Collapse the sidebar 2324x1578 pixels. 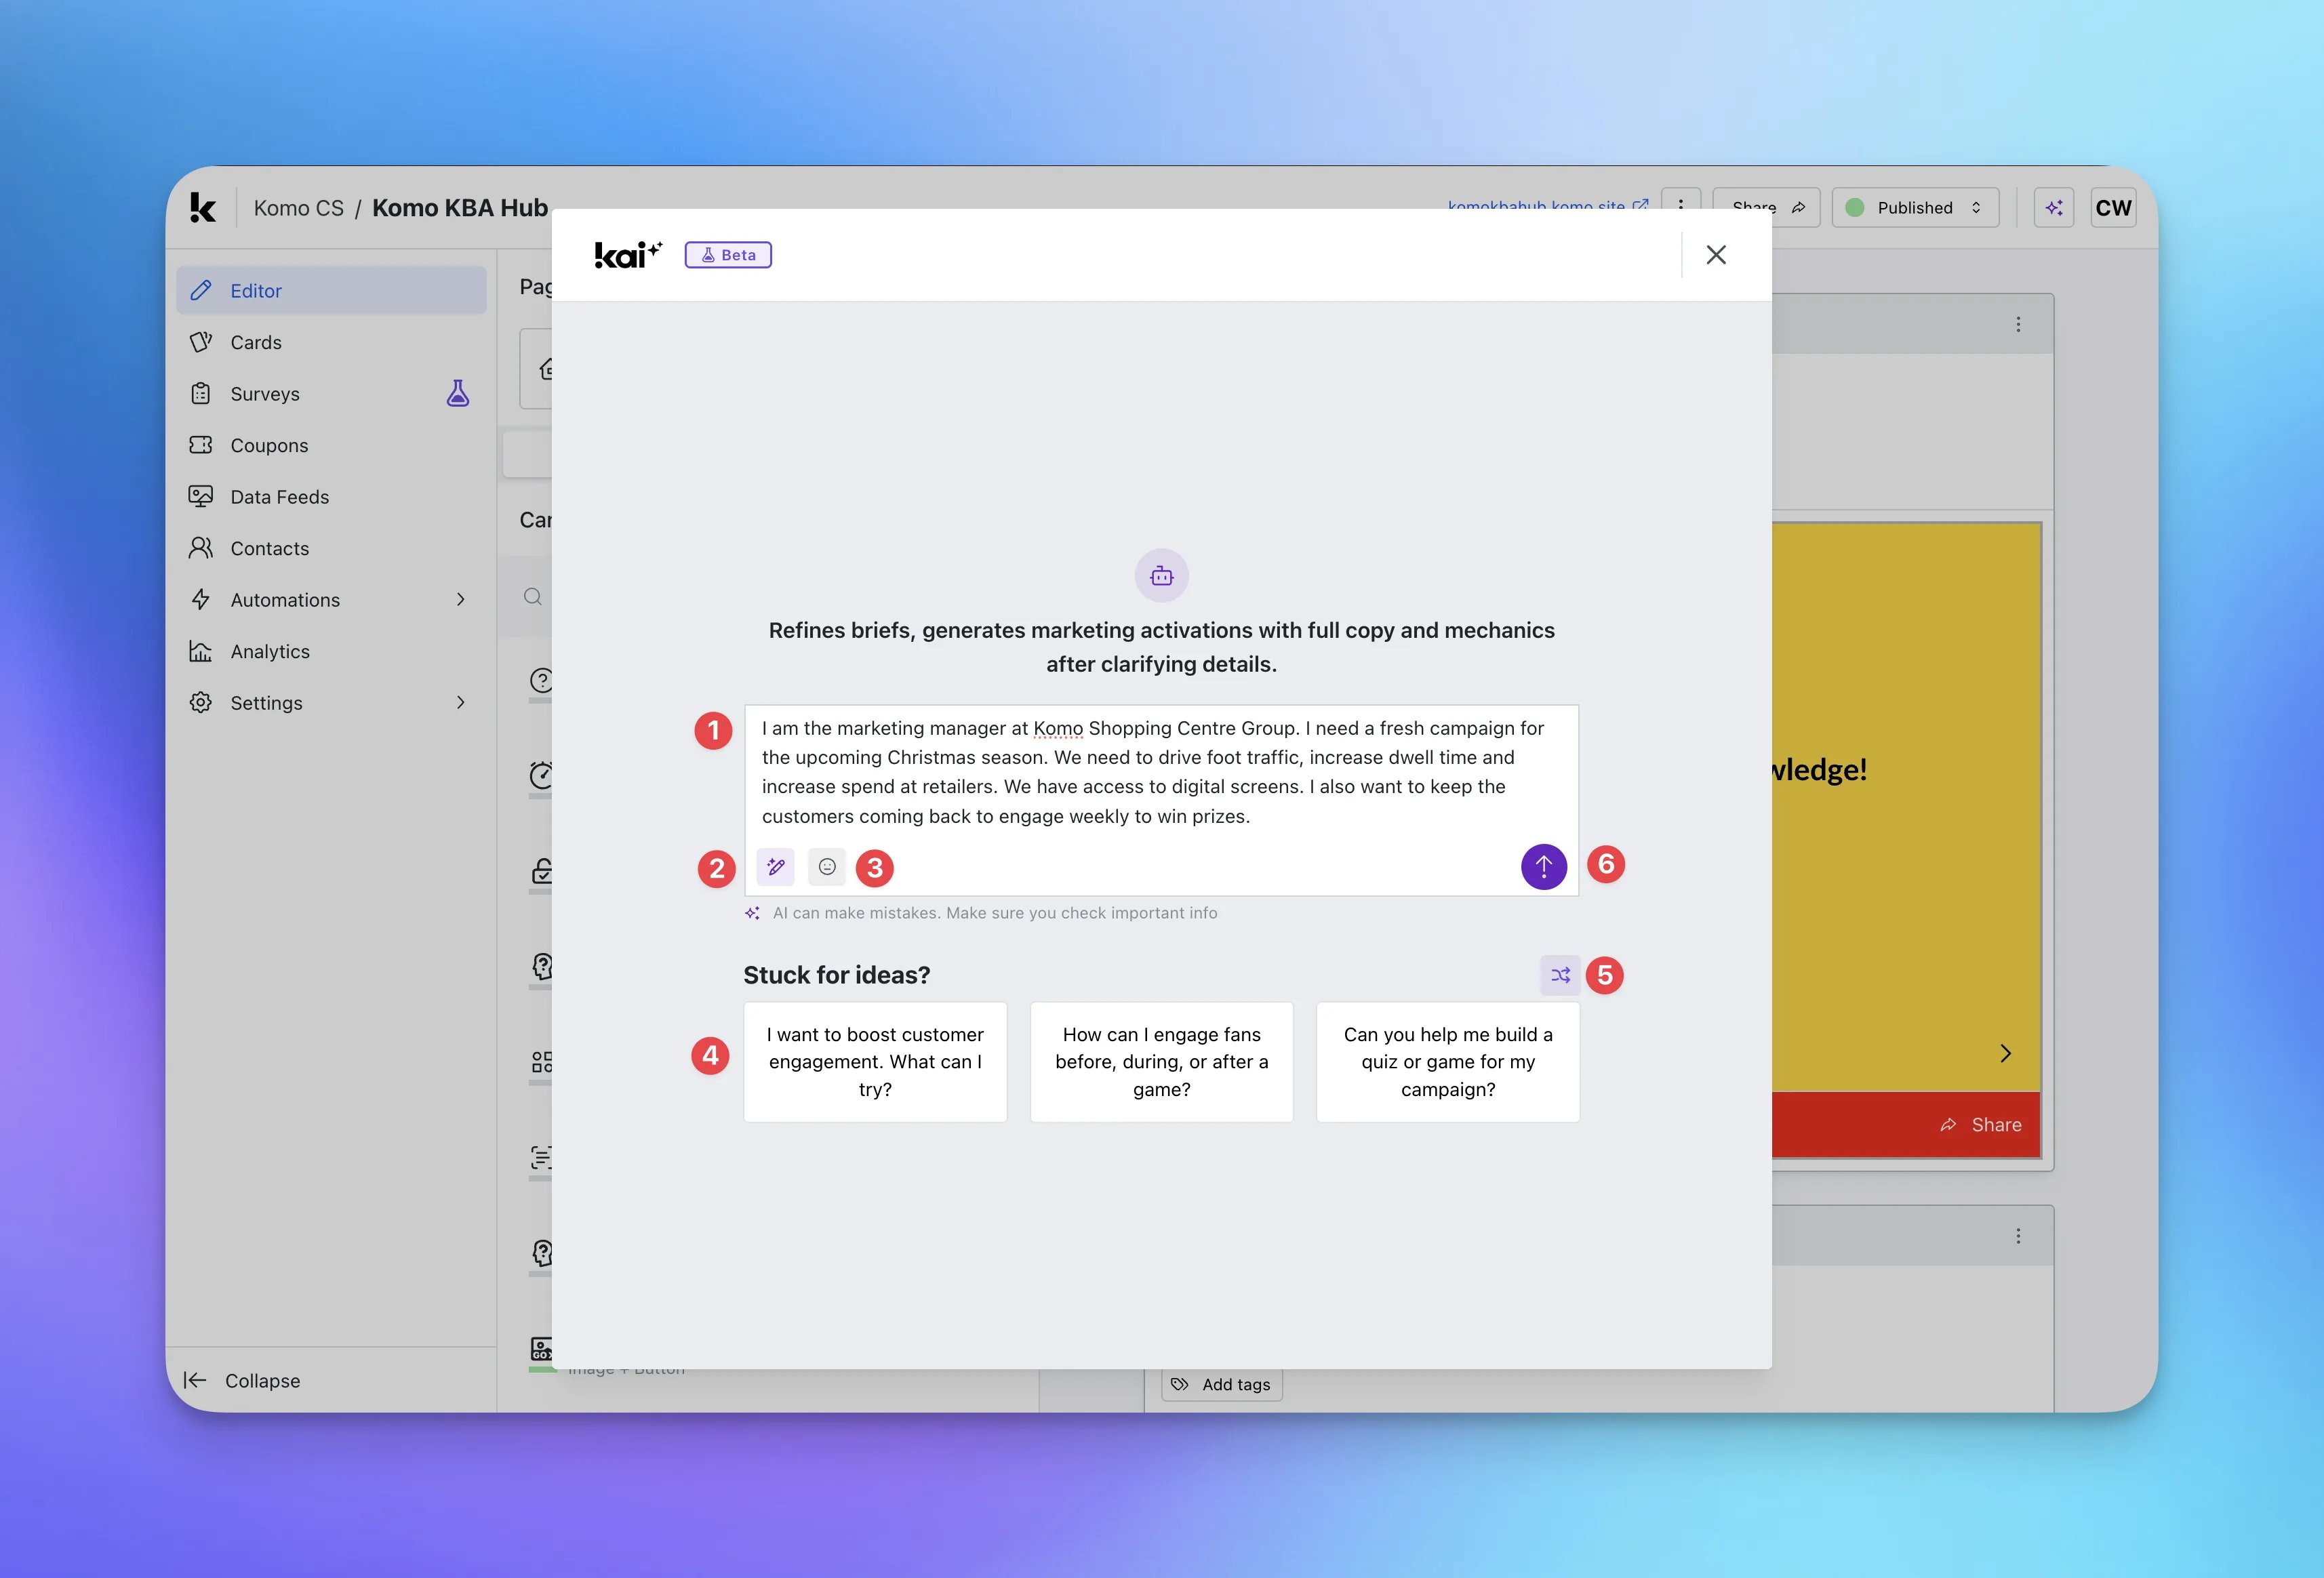click(x=243, y=1381)
